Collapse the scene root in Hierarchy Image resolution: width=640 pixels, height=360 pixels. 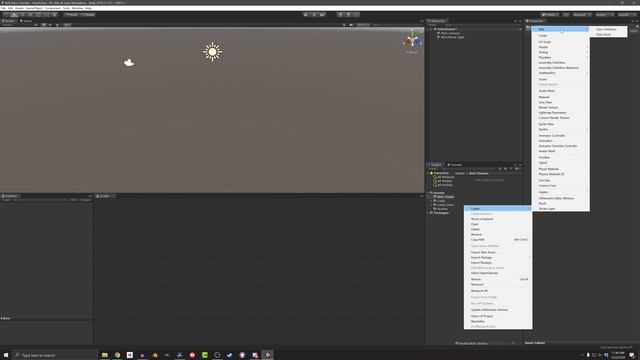click(431, 29)
